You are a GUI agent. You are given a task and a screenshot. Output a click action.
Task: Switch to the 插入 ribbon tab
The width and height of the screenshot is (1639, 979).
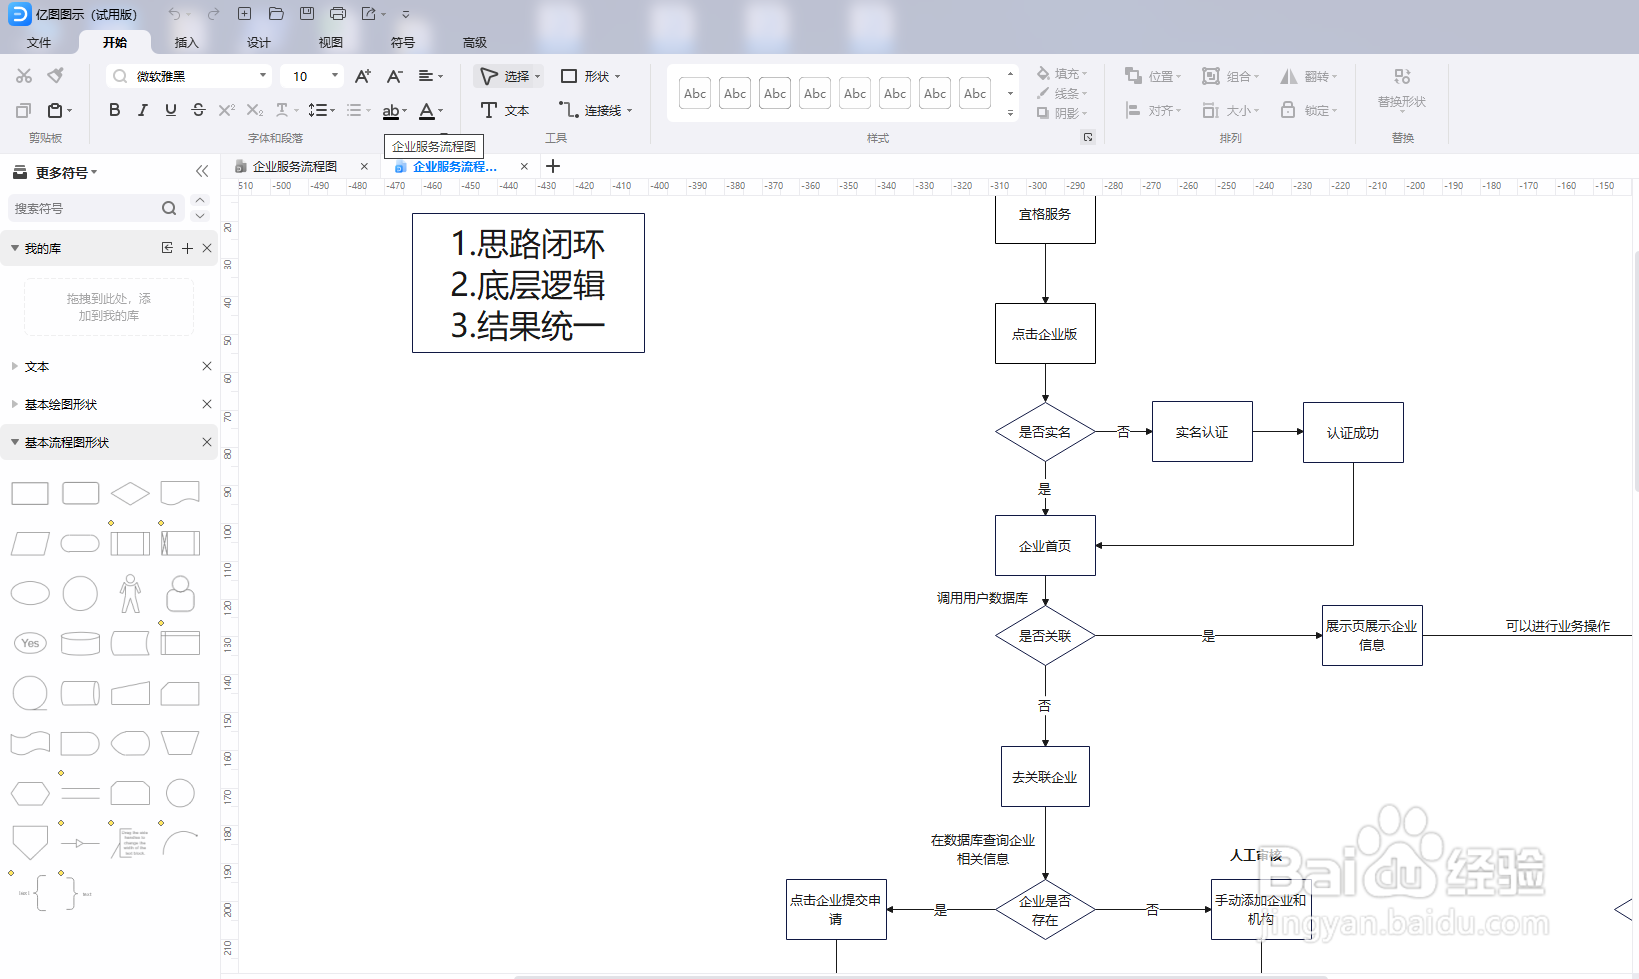coord(186,42)
